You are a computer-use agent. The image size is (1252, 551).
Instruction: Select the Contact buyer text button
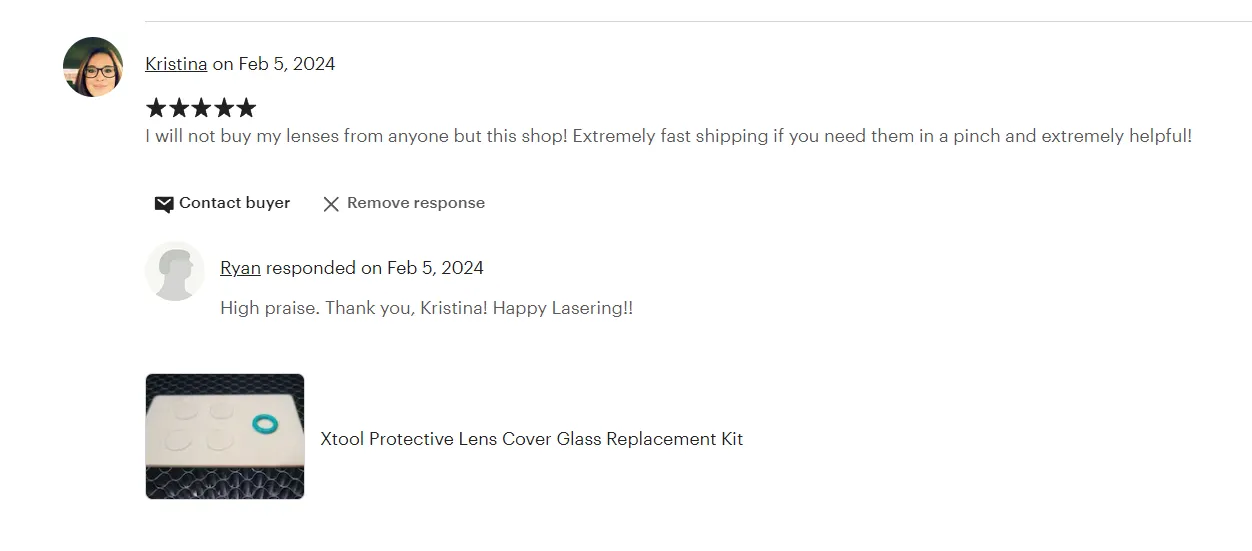tap(234, 203)
